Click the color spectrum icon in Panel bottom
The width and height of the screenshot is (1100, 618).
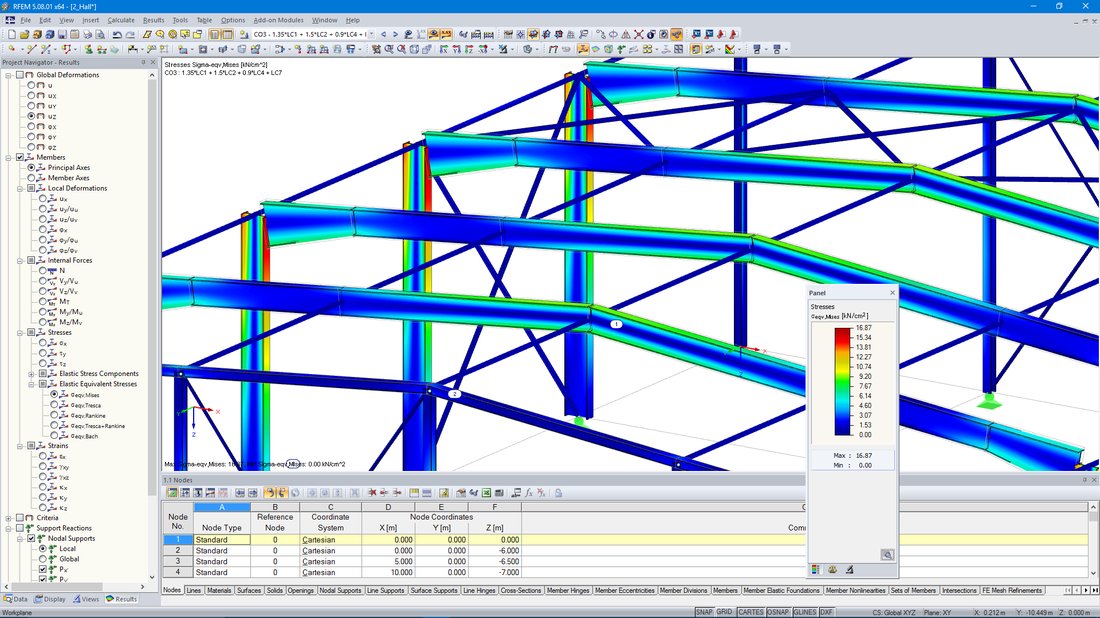pyautogui.click(x=815, y=570)
